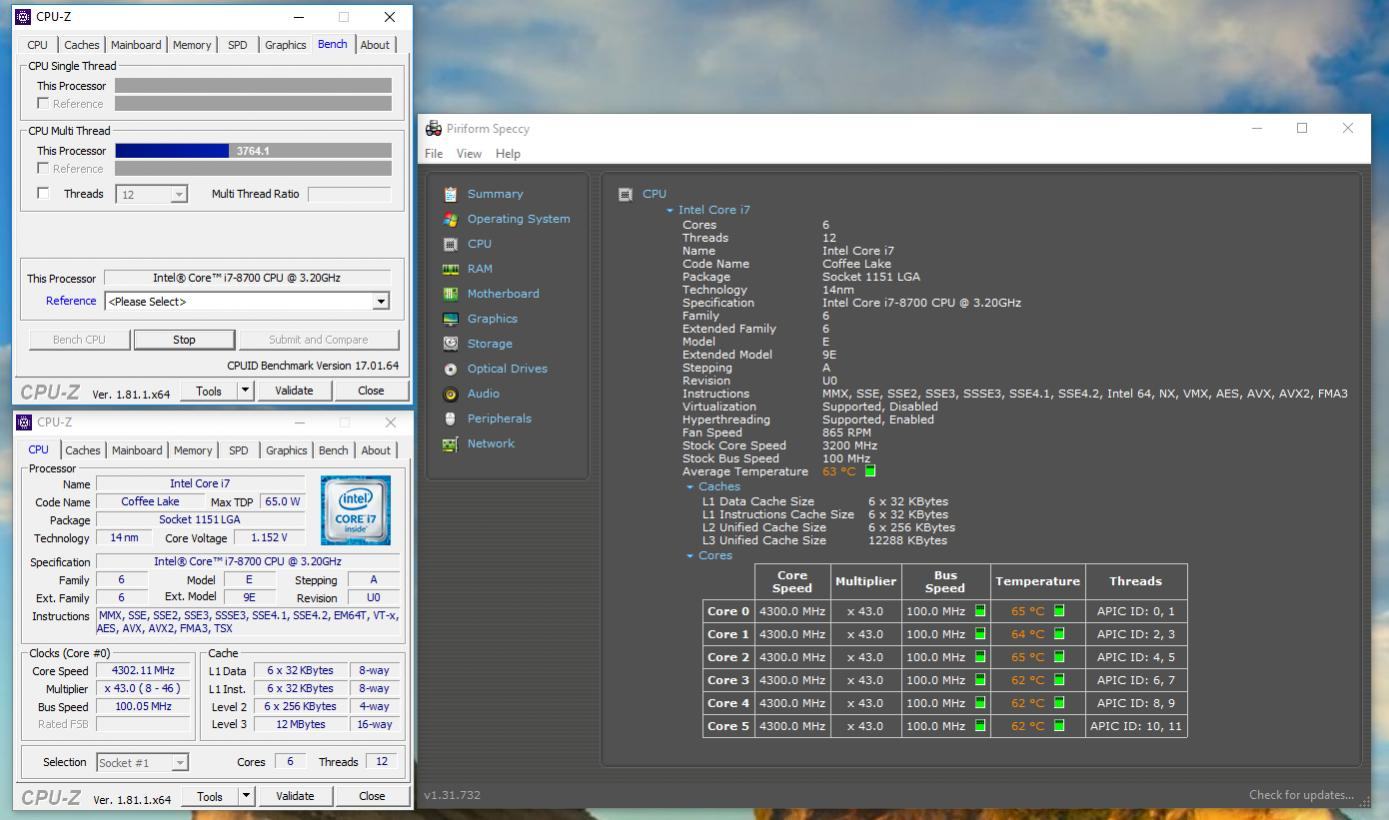Click Piriform Speccy title bar app icon
The height and width of the screenshot is (820, 1389).
tap(433, 128)
